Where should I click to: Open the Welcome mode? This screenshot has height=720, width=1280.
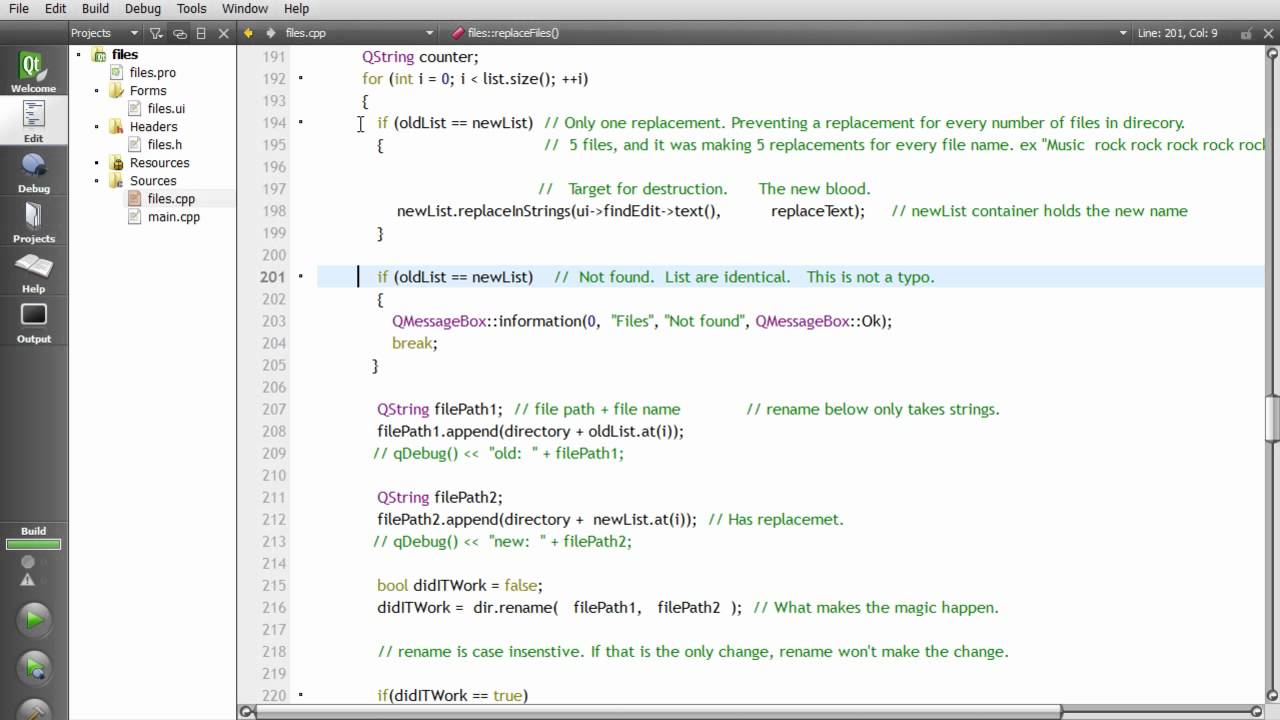(x=33, y=72)
